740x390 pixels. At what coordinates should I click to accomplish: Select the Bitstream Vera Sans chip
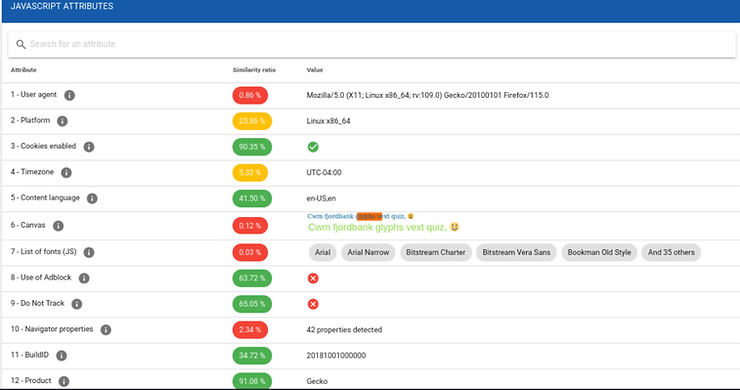click(x=516, y=253)
